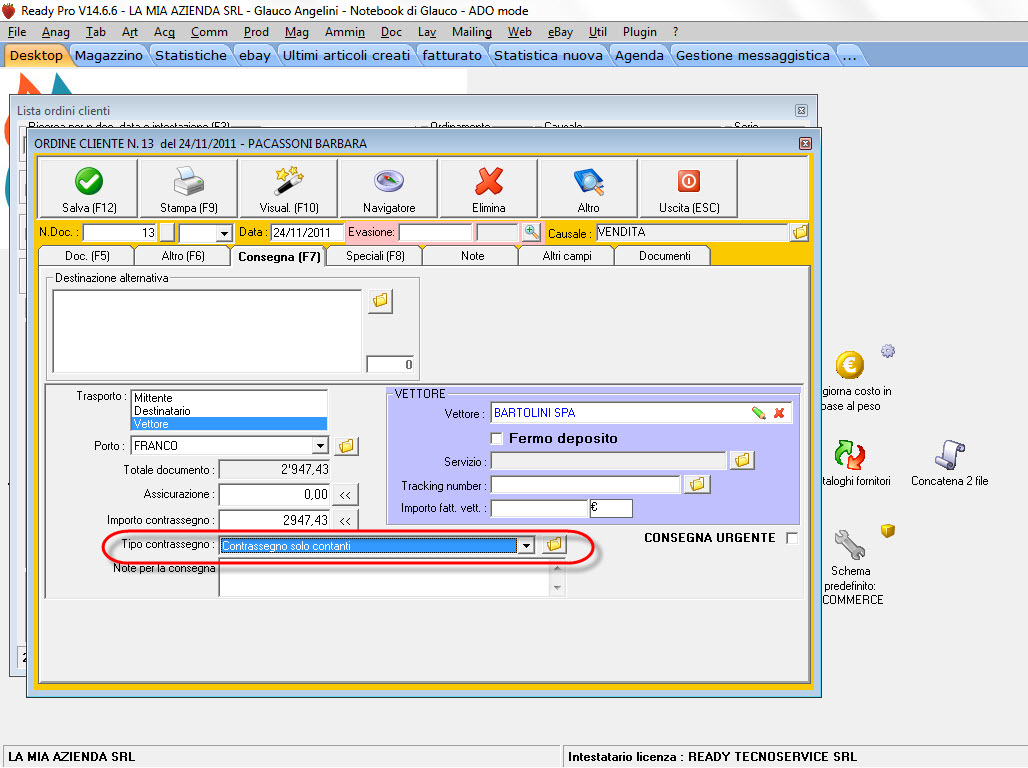Edit vettore with green pencil icon
The height and width of the screenshot is (768, 1028).
(759, 413)
